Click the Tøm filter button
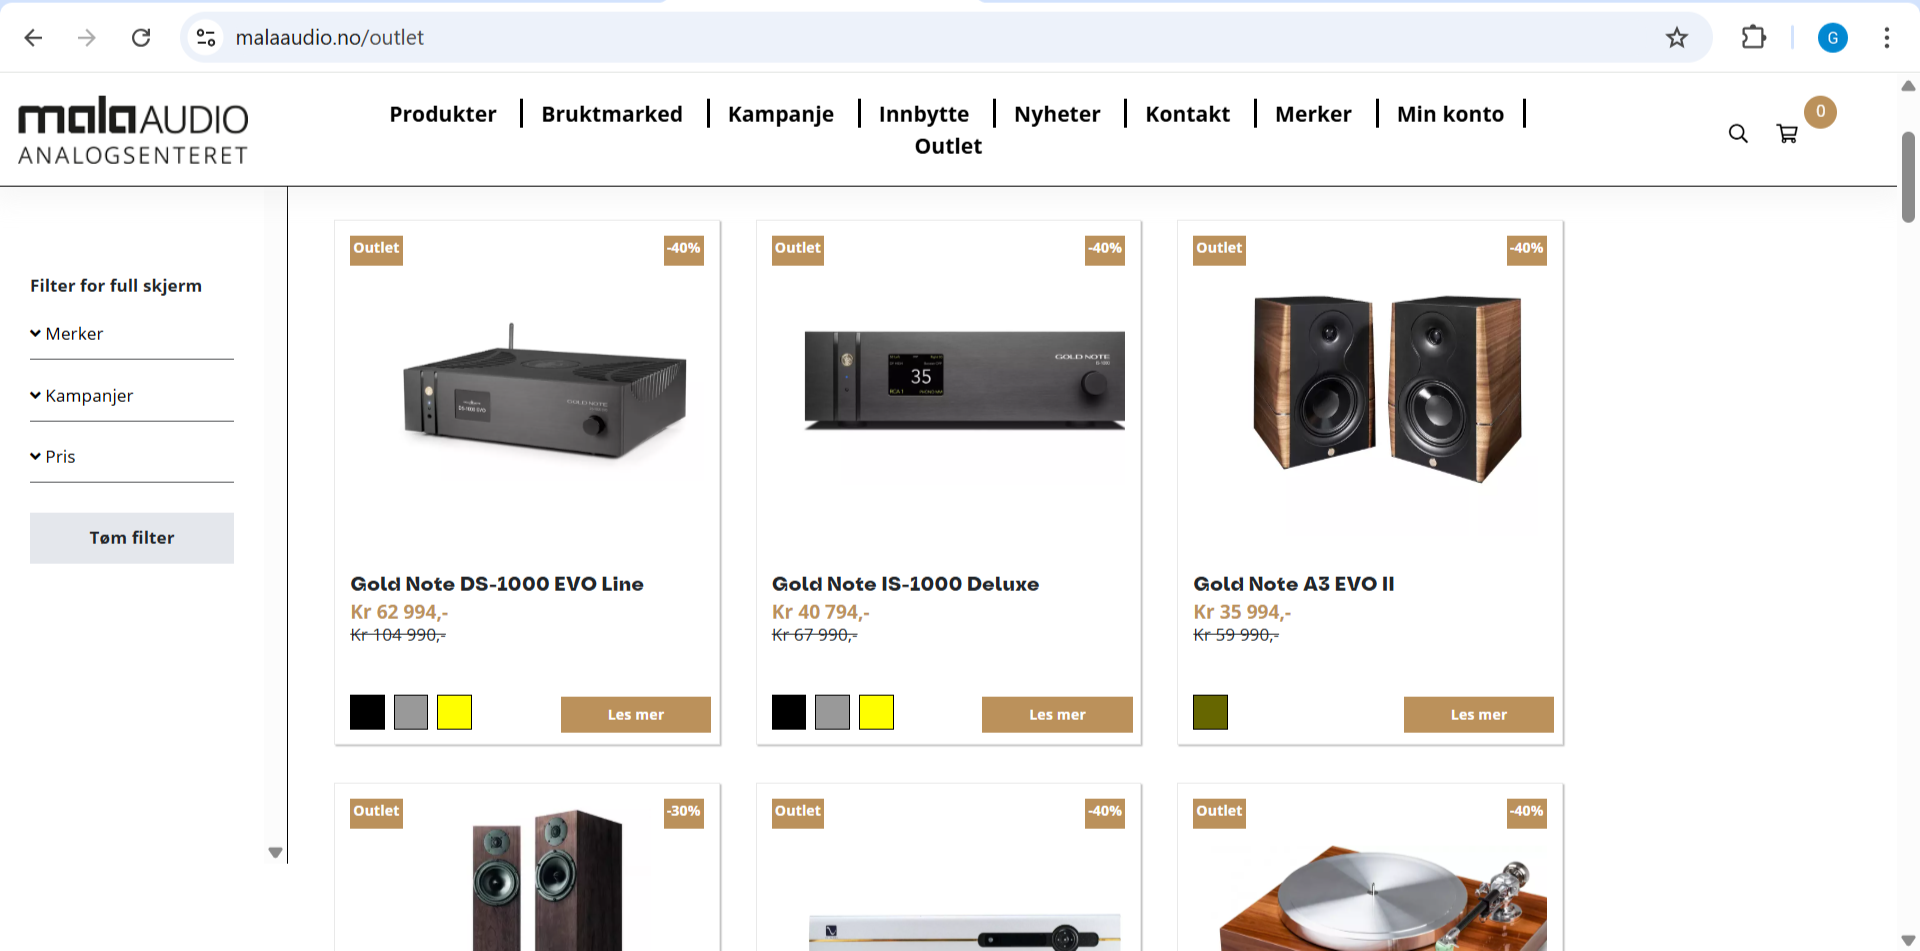 click(132, 538)
